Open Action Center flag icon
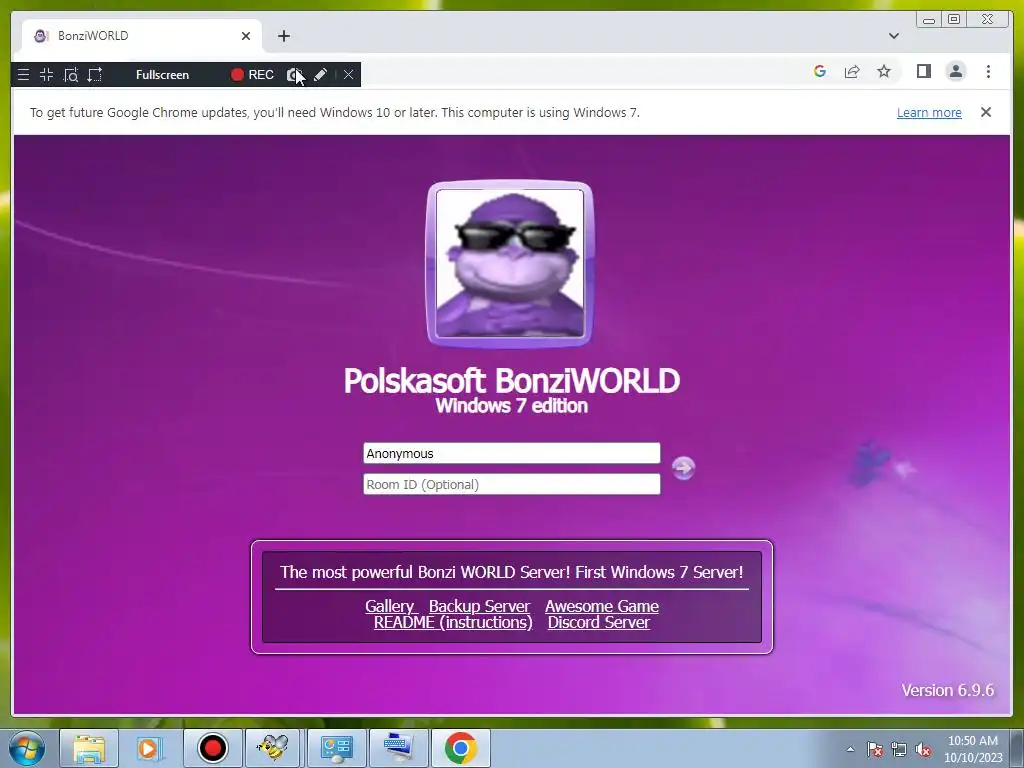This screenshot has width=1024, height=768. (874, 750)
